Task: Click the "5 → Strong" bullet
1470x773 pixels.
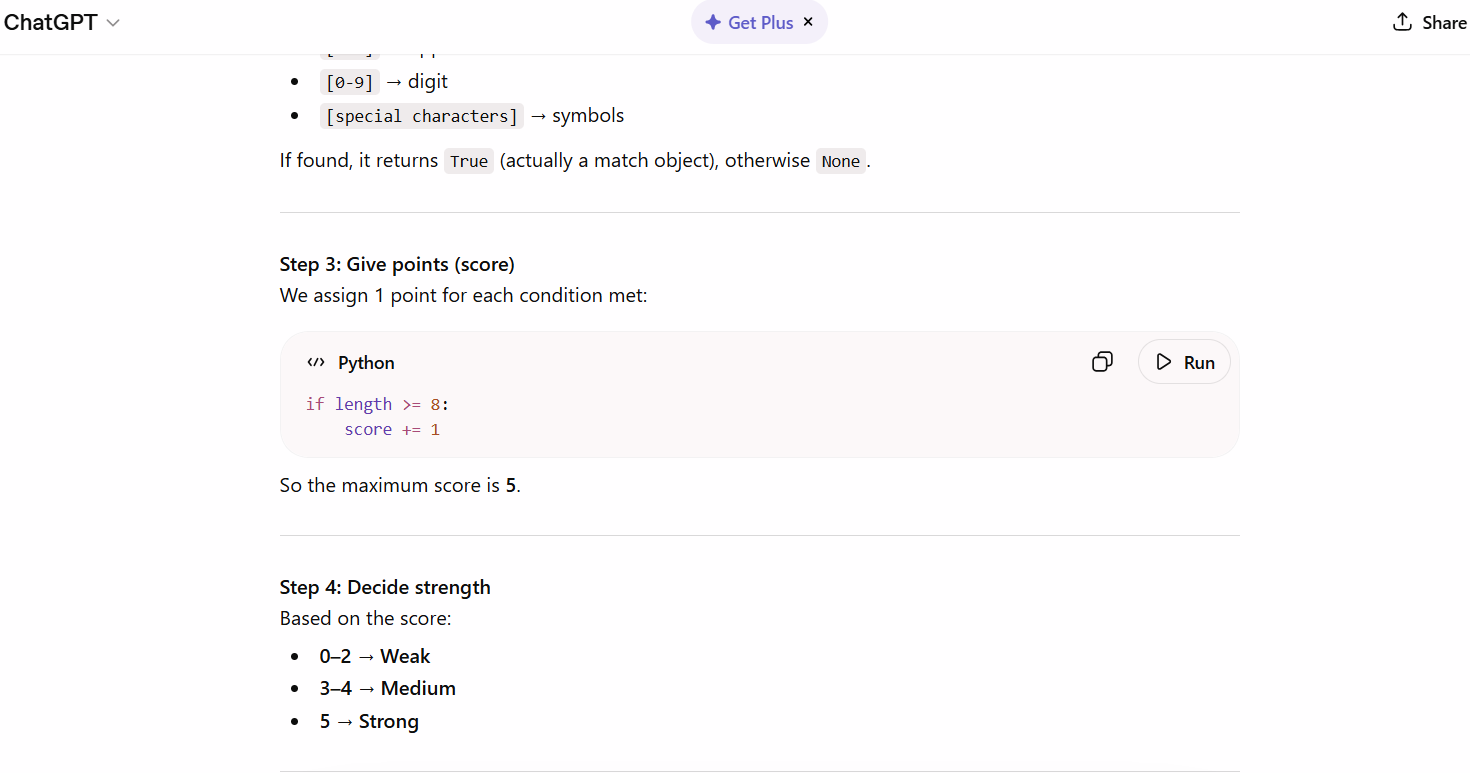Action: 369,722
